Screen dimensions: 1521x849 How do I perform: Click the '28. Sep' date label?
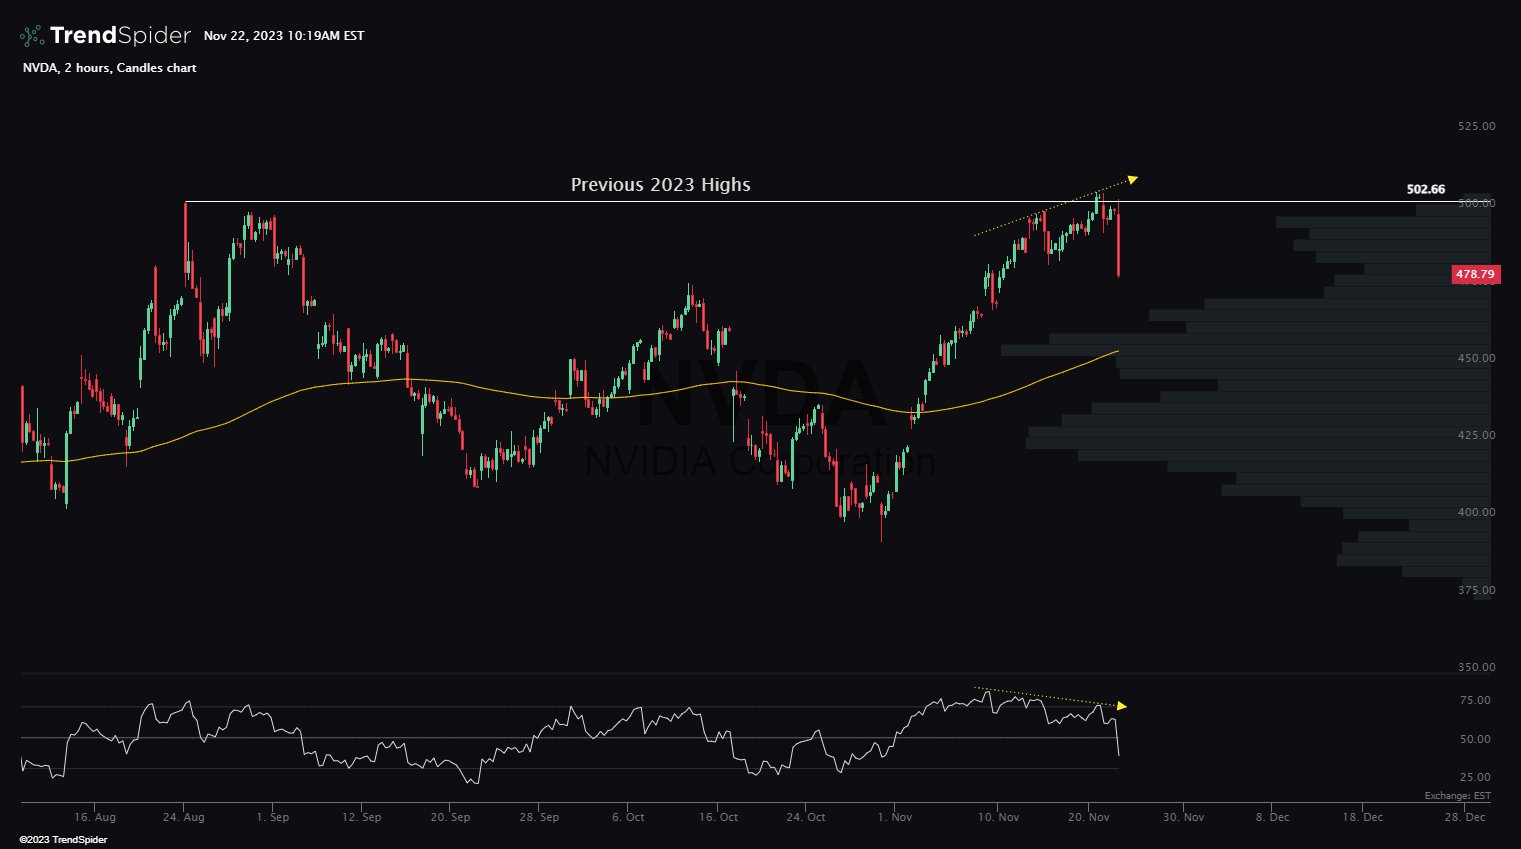click(539, 817)
